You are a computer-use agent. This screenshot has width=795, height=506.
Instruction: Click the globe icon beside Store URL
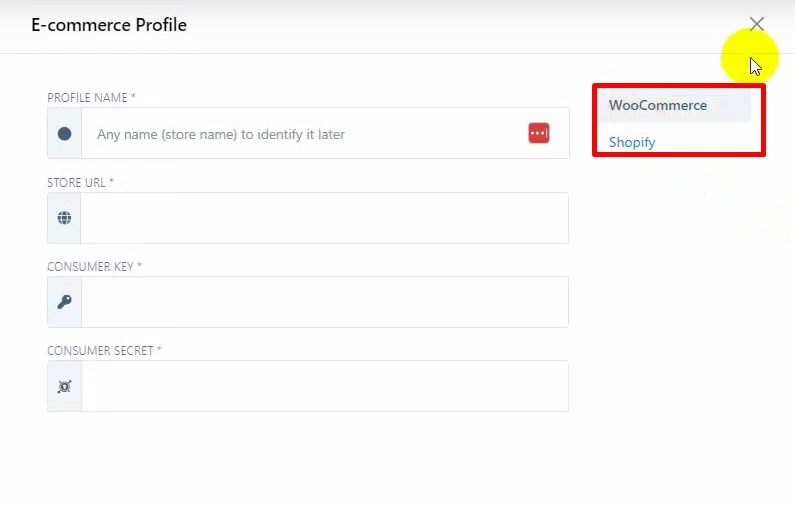pyautogui.click(x=64, y=218)
